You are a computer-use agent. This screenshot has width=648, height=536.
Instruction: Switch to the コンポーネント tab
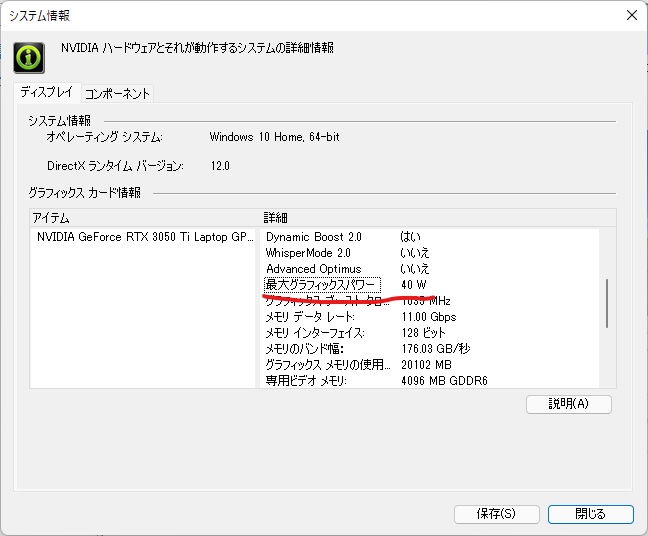click(x=117, y=94)
